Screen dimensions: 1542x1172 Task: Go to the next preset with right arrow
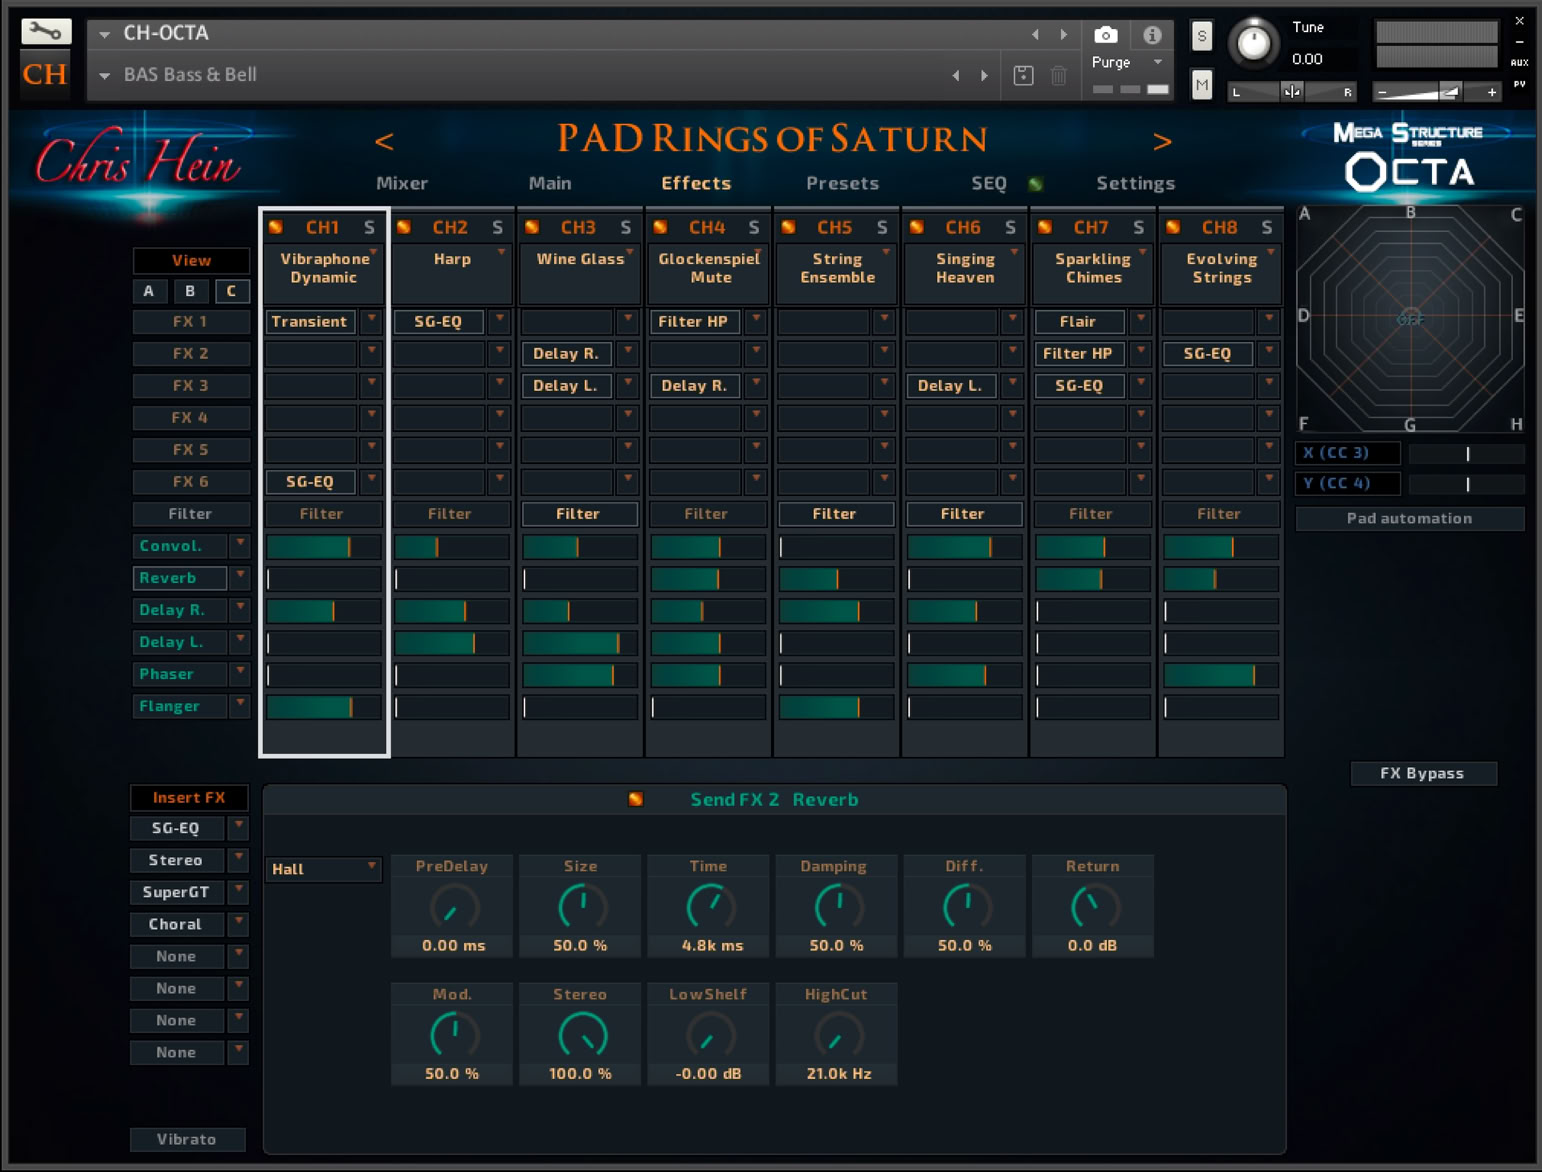tap(1162, 141)
